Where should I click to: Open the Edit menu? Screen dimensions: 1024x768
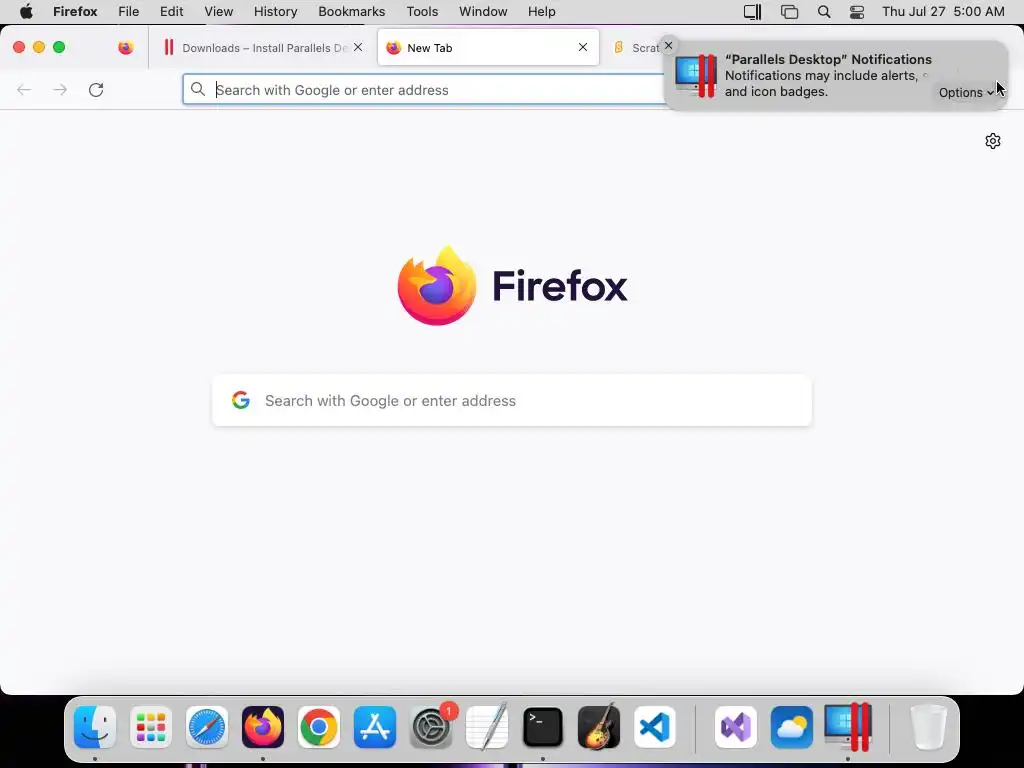click(x=172, y=12)
